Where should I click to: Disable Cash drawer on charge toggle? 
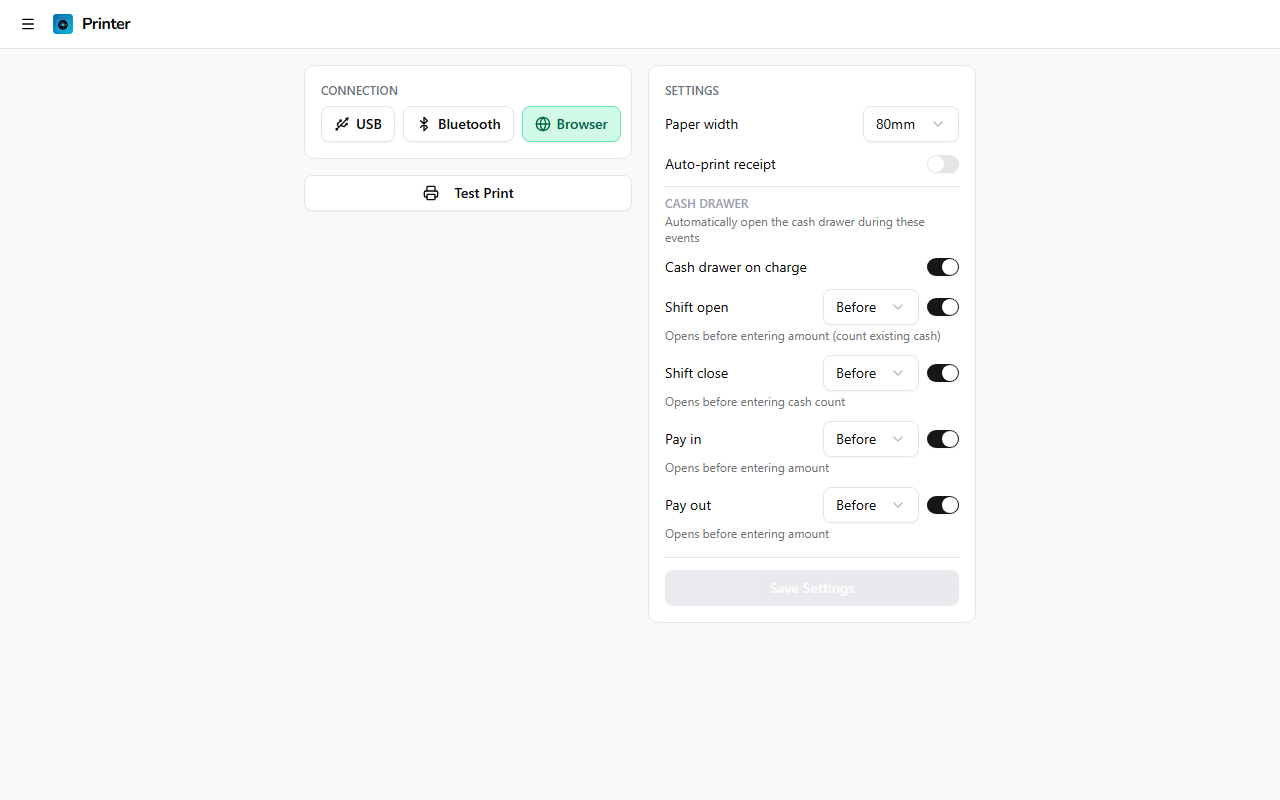942,267
